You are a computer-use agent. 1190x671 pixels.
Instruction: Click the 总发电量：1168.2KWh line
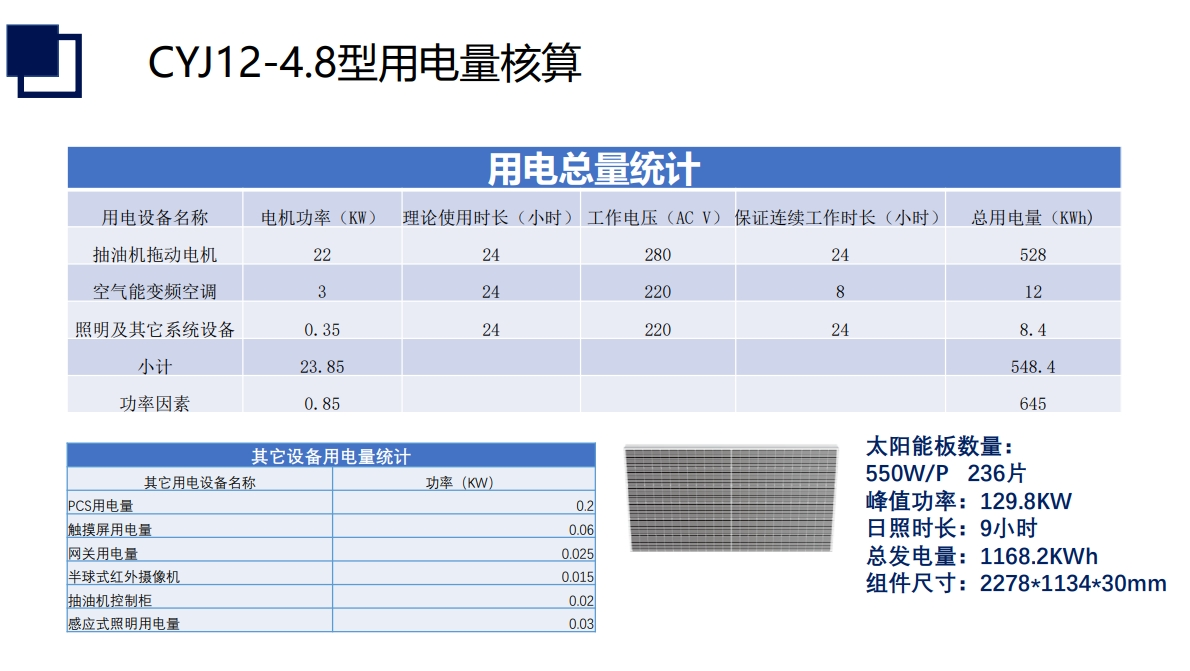point(982,556)
